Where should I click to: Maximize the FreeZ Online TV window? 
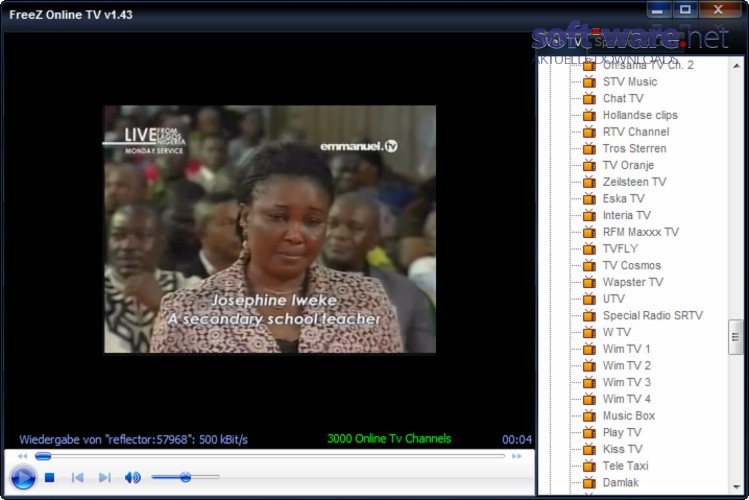coord(685,11)
